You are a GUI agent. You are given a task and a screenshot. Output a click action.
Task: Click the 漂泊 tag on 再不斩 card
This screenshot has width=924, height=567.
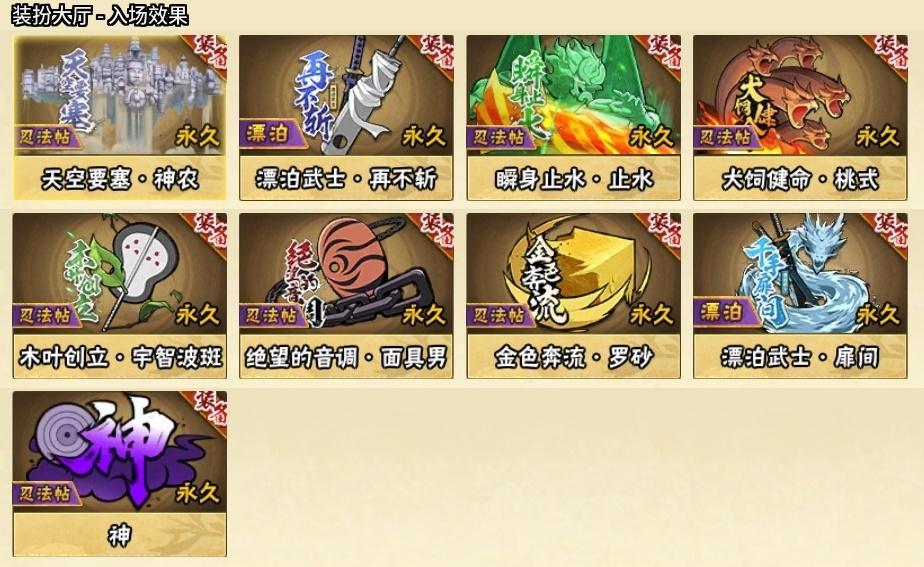(x=268, y=134)
